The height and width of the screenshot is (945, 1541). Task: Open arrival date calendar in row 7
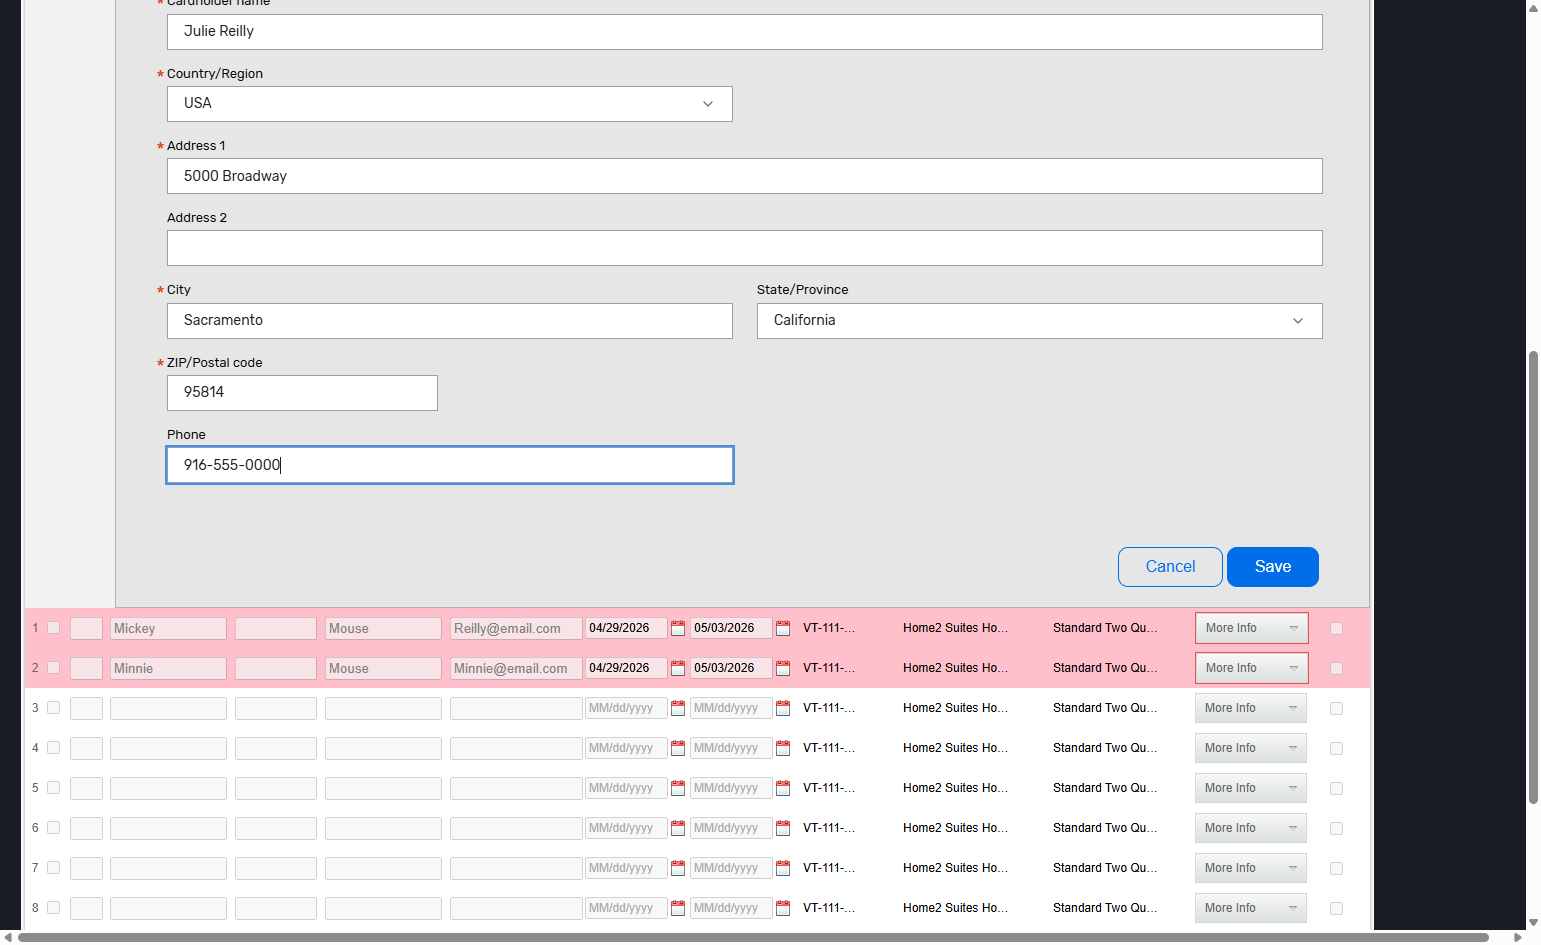coord(678,868)
